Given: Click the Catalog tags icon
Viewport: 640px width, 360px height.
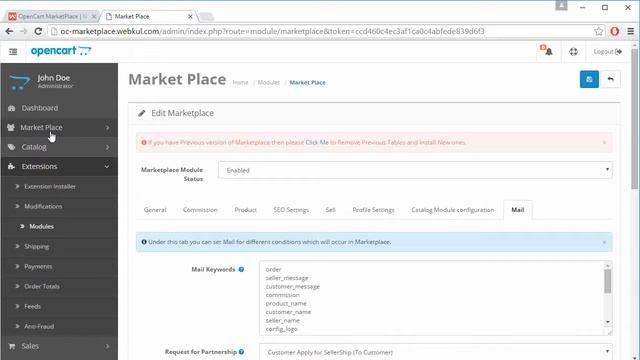Looking at the screenshot, I should point(11,147).
